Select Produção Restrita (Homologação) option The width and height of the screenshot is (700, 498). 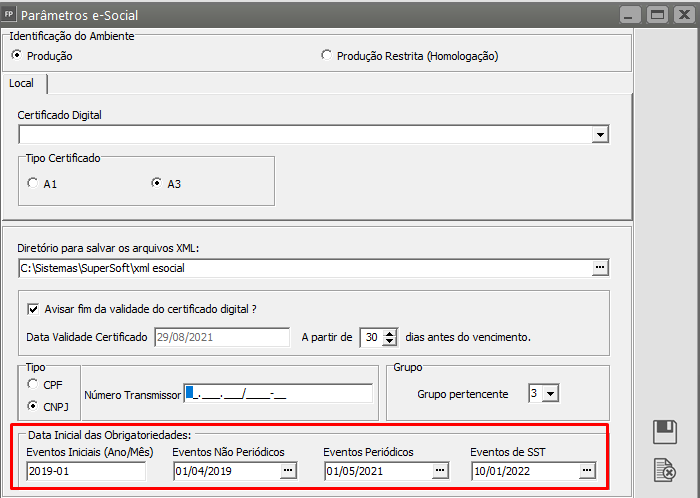click(x=326, y=56)
